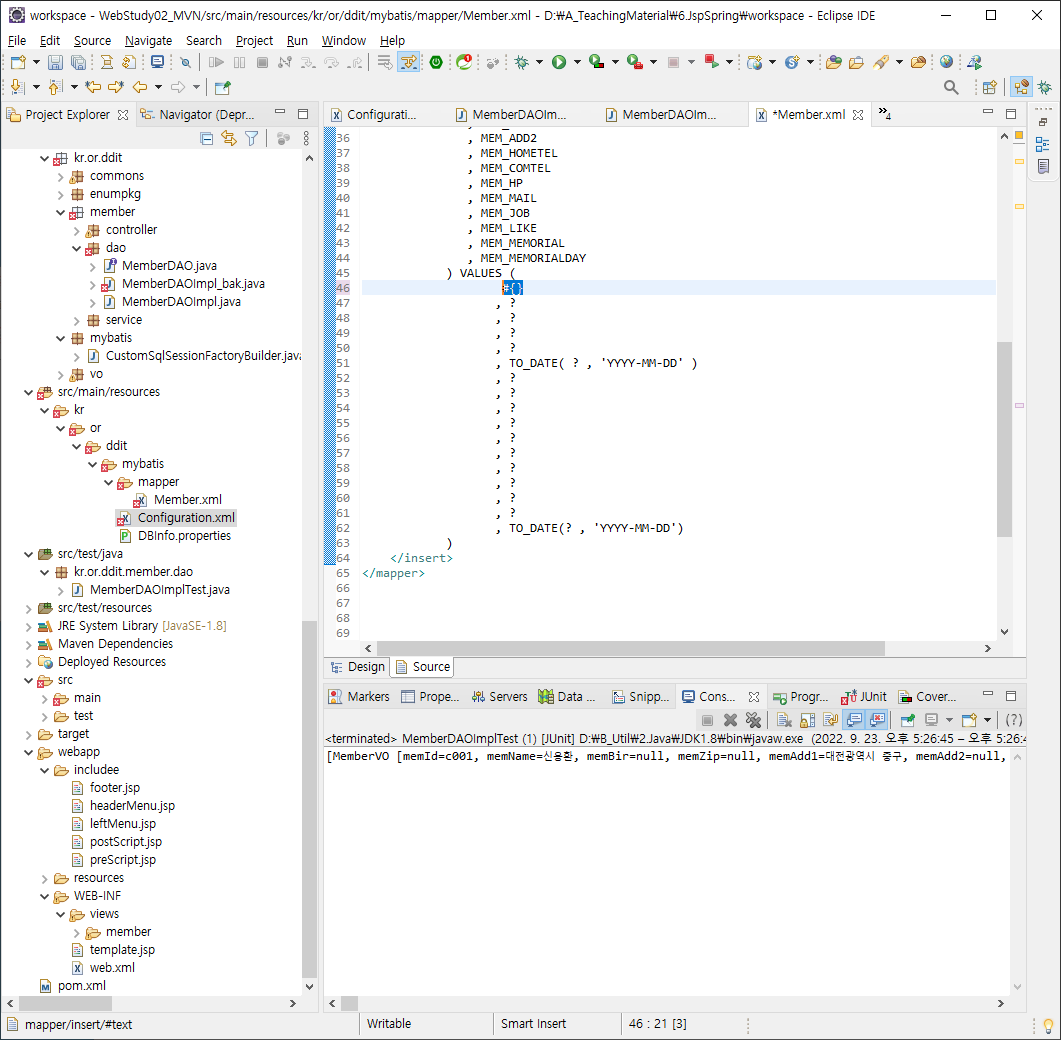This screenshot has height=1040, width=1061.
Task: Switch to the Navigator (Deprecated) tab
Action: pos(198,115)
